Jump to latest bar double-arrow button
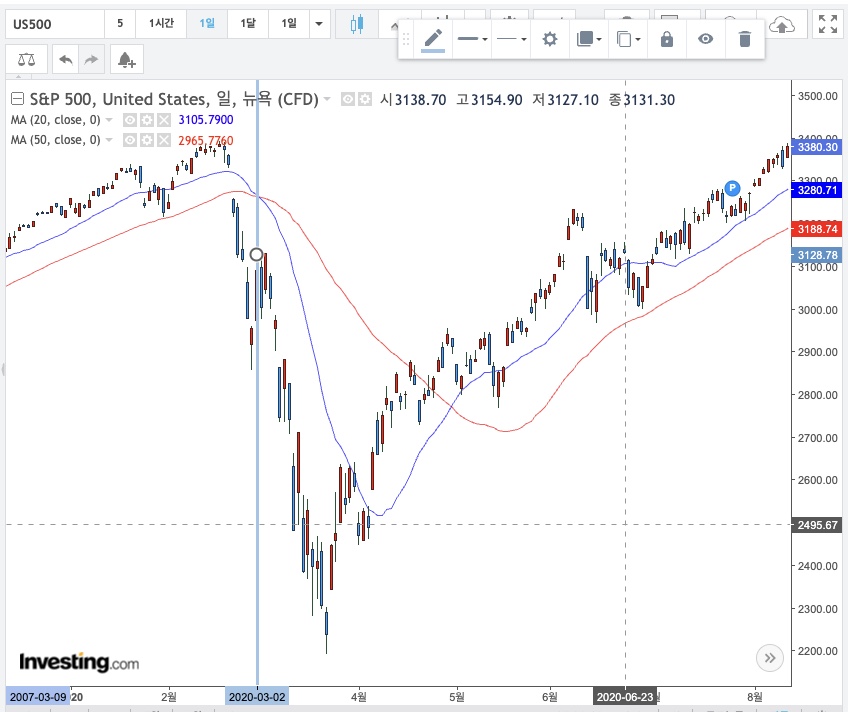The image size is (848, 712). pyautogui.click(x=770, y=658)
